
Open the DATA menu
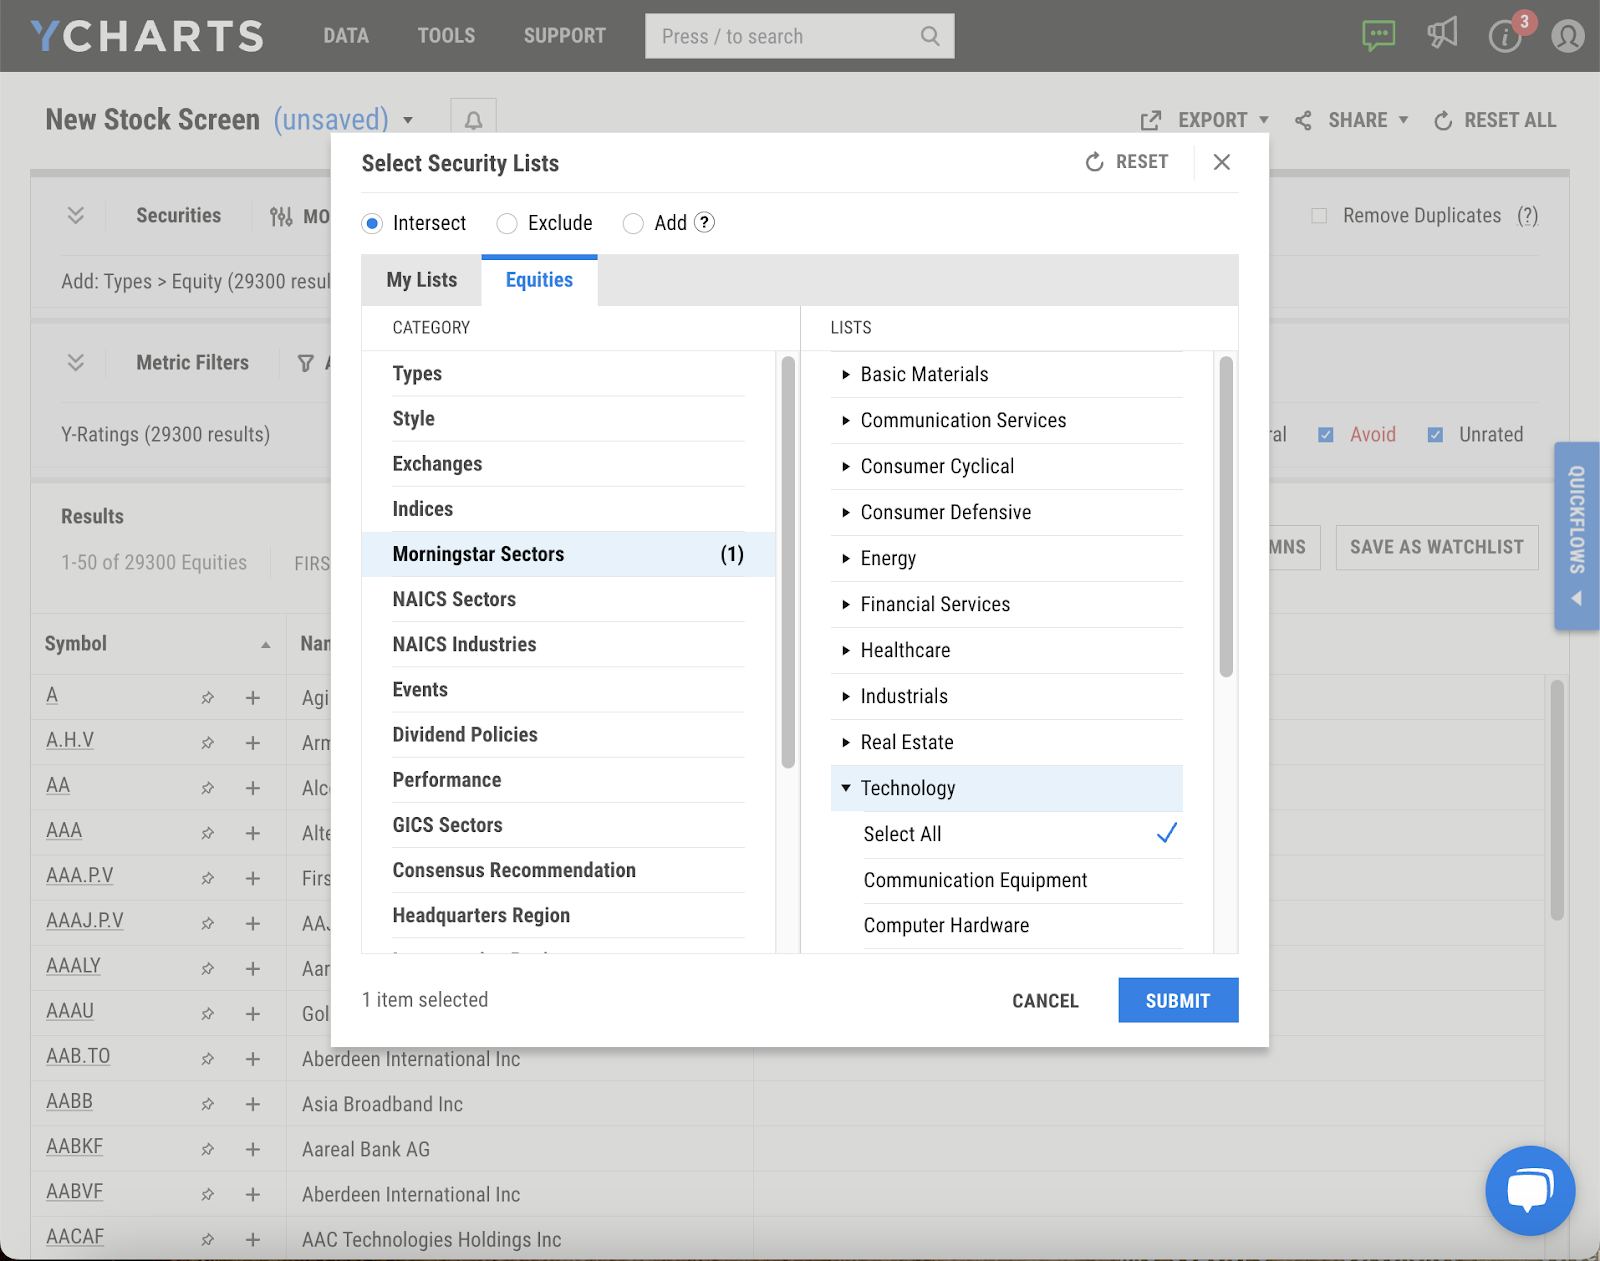[x=346, y=36]
